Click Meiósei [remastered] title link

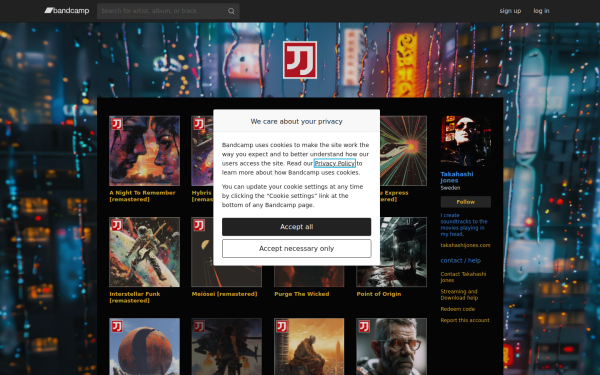pos(224,294)
